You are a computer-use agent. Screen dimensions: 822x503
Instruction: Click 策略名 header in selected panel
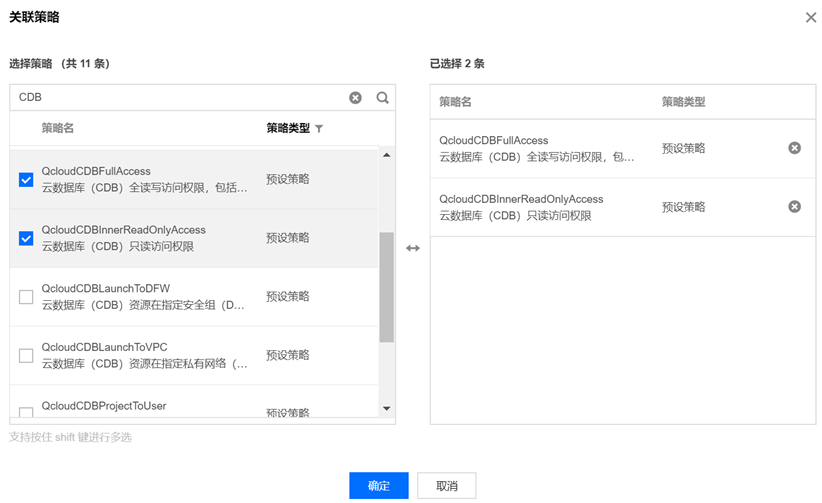[x=455, y=102]
